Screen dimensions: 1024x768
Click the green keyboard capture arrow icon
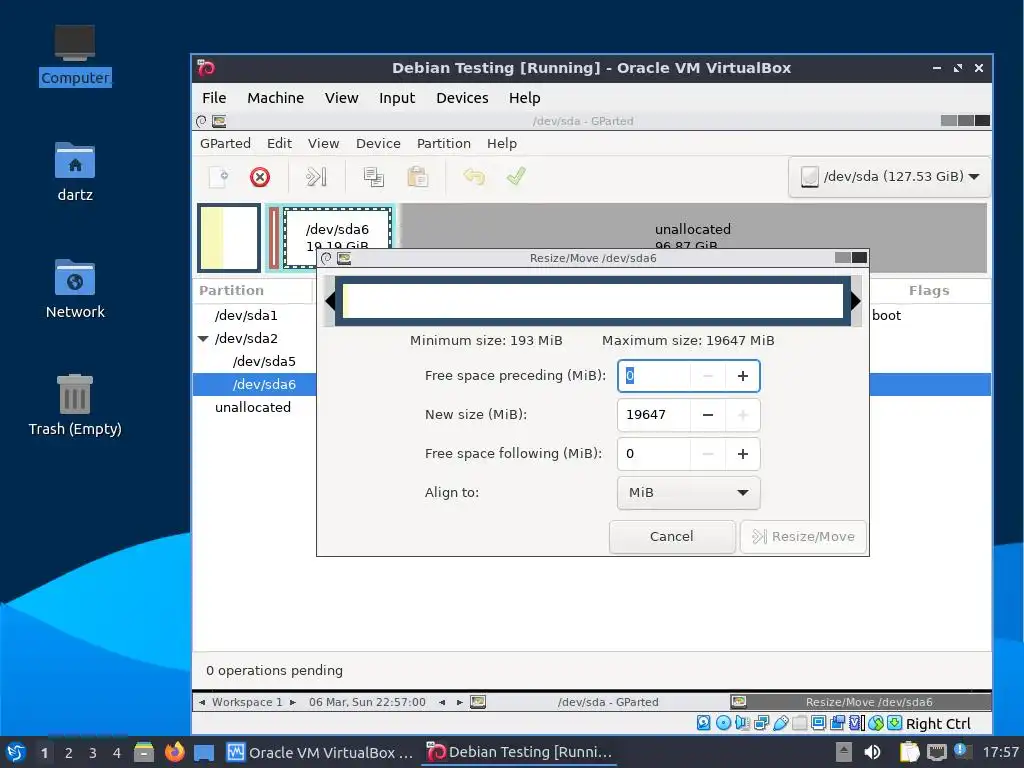tap(895, 723)
